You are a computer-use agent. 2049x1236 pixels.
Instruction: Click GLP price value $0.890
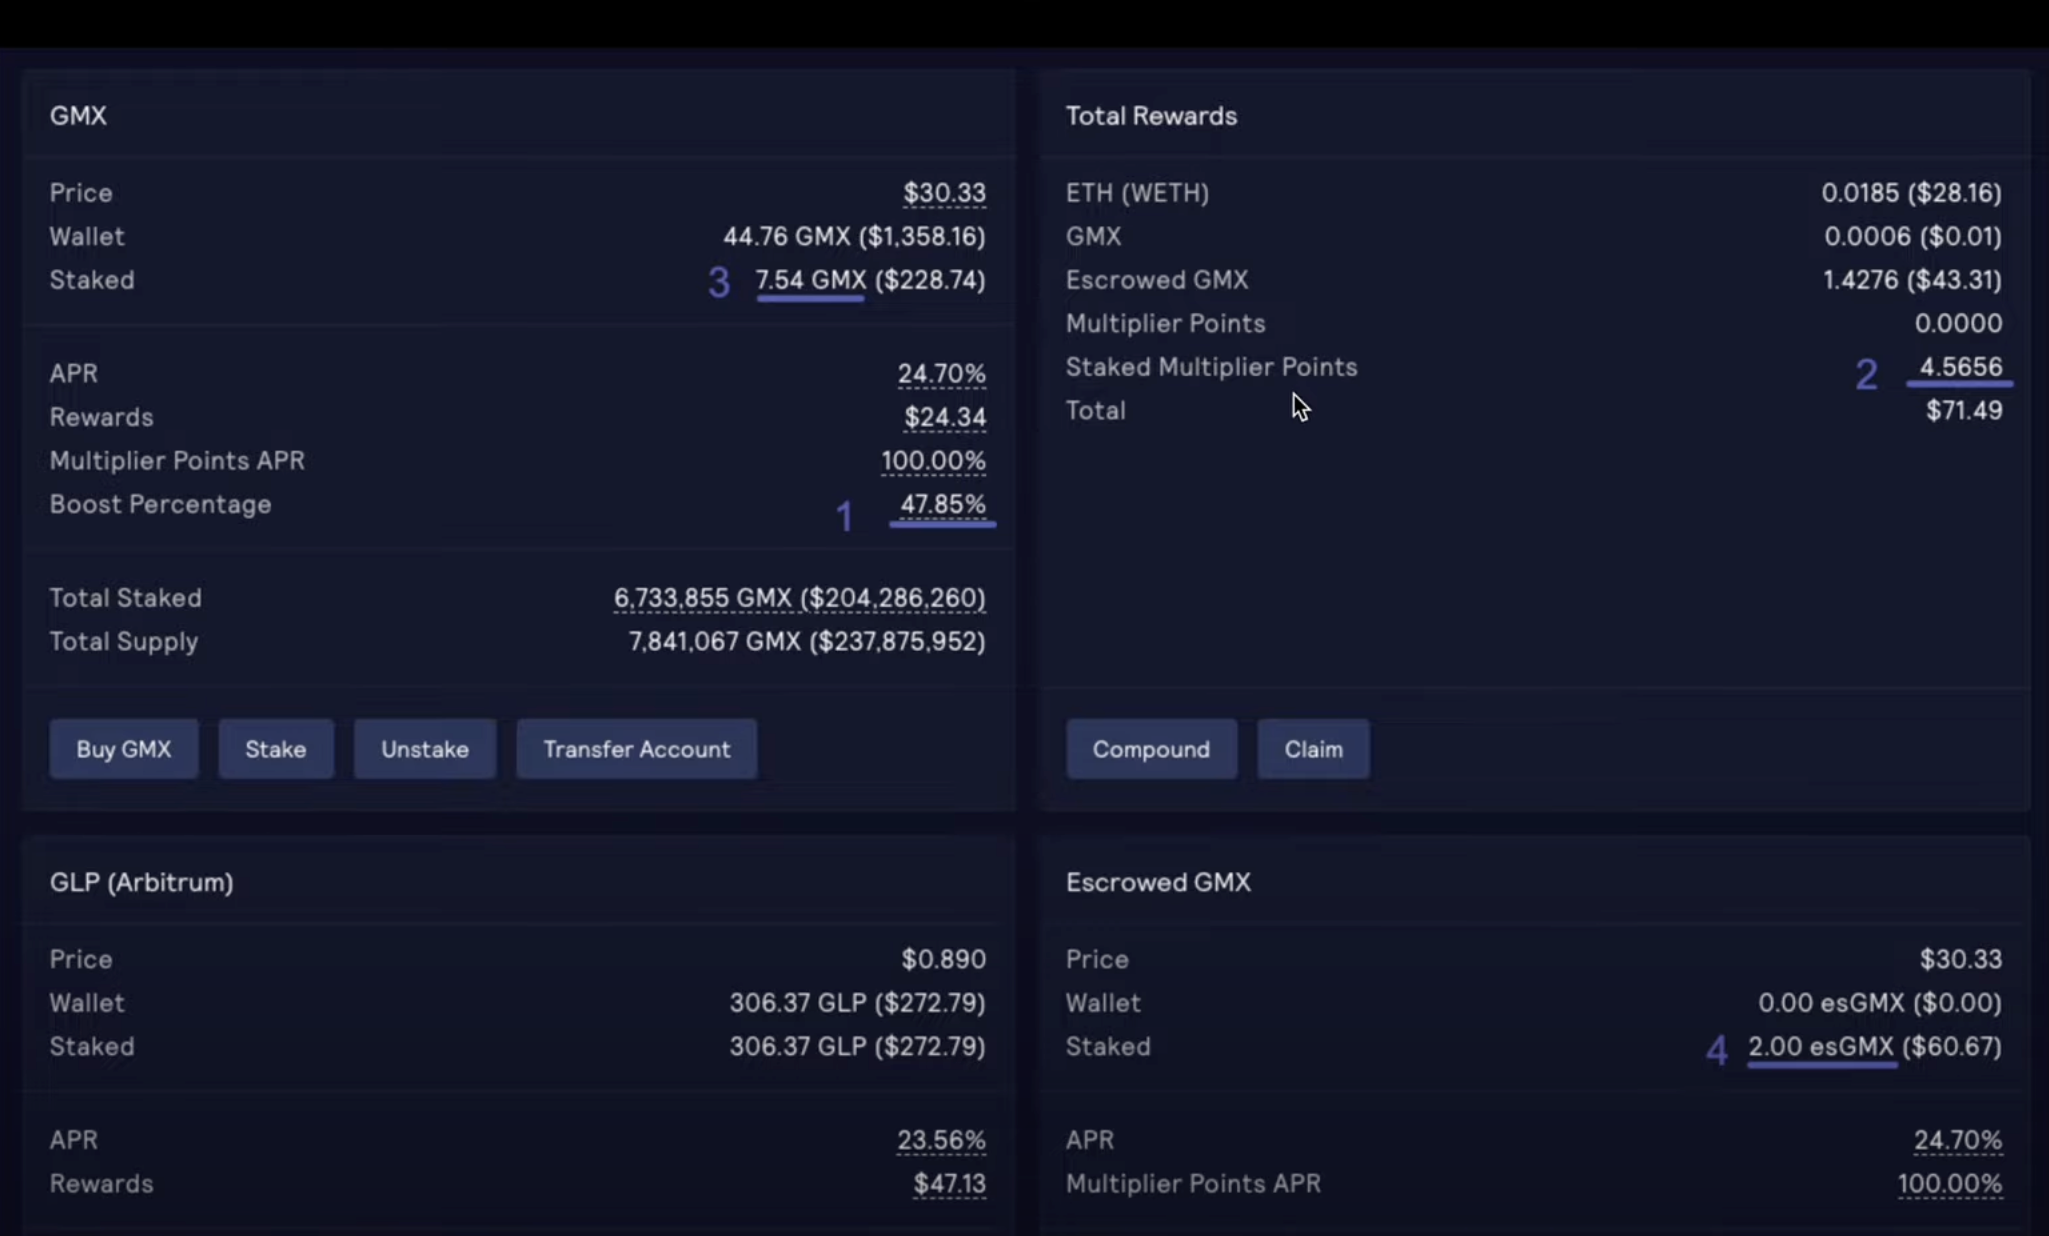point(943,959)
